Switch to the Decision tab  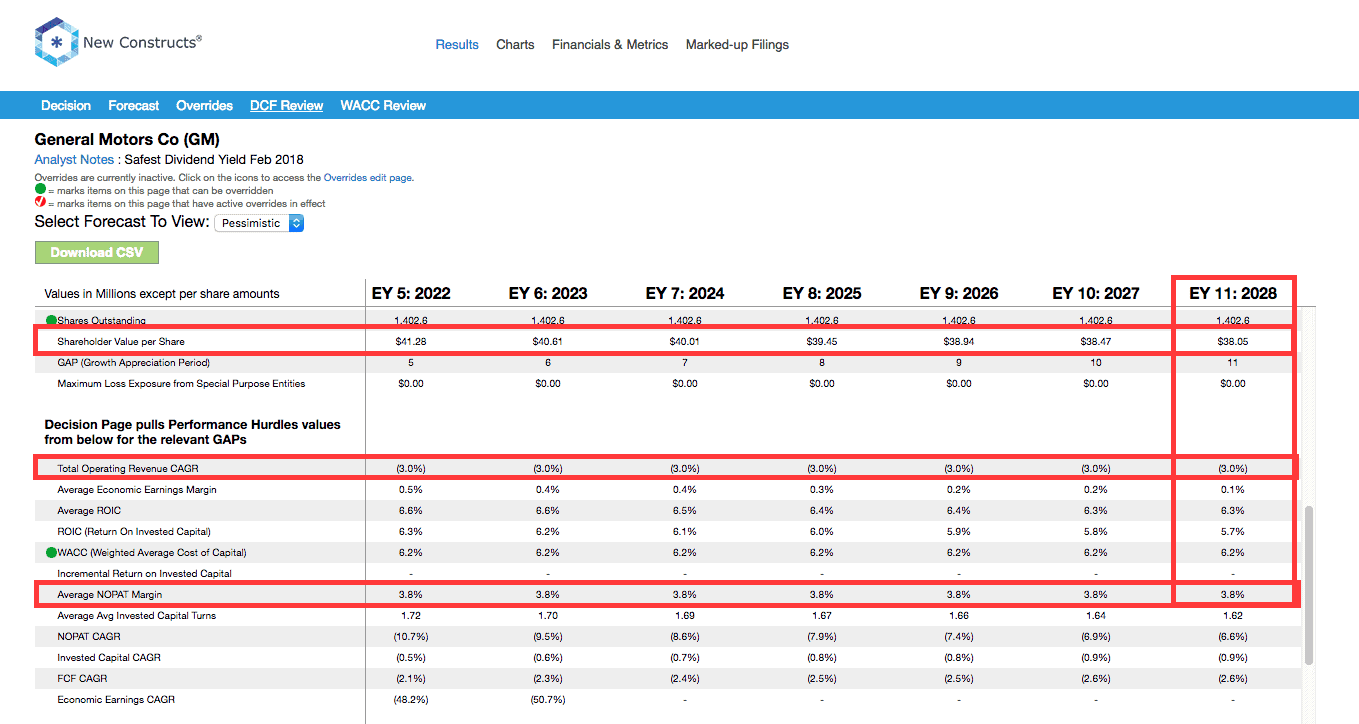tap(66, 105)
